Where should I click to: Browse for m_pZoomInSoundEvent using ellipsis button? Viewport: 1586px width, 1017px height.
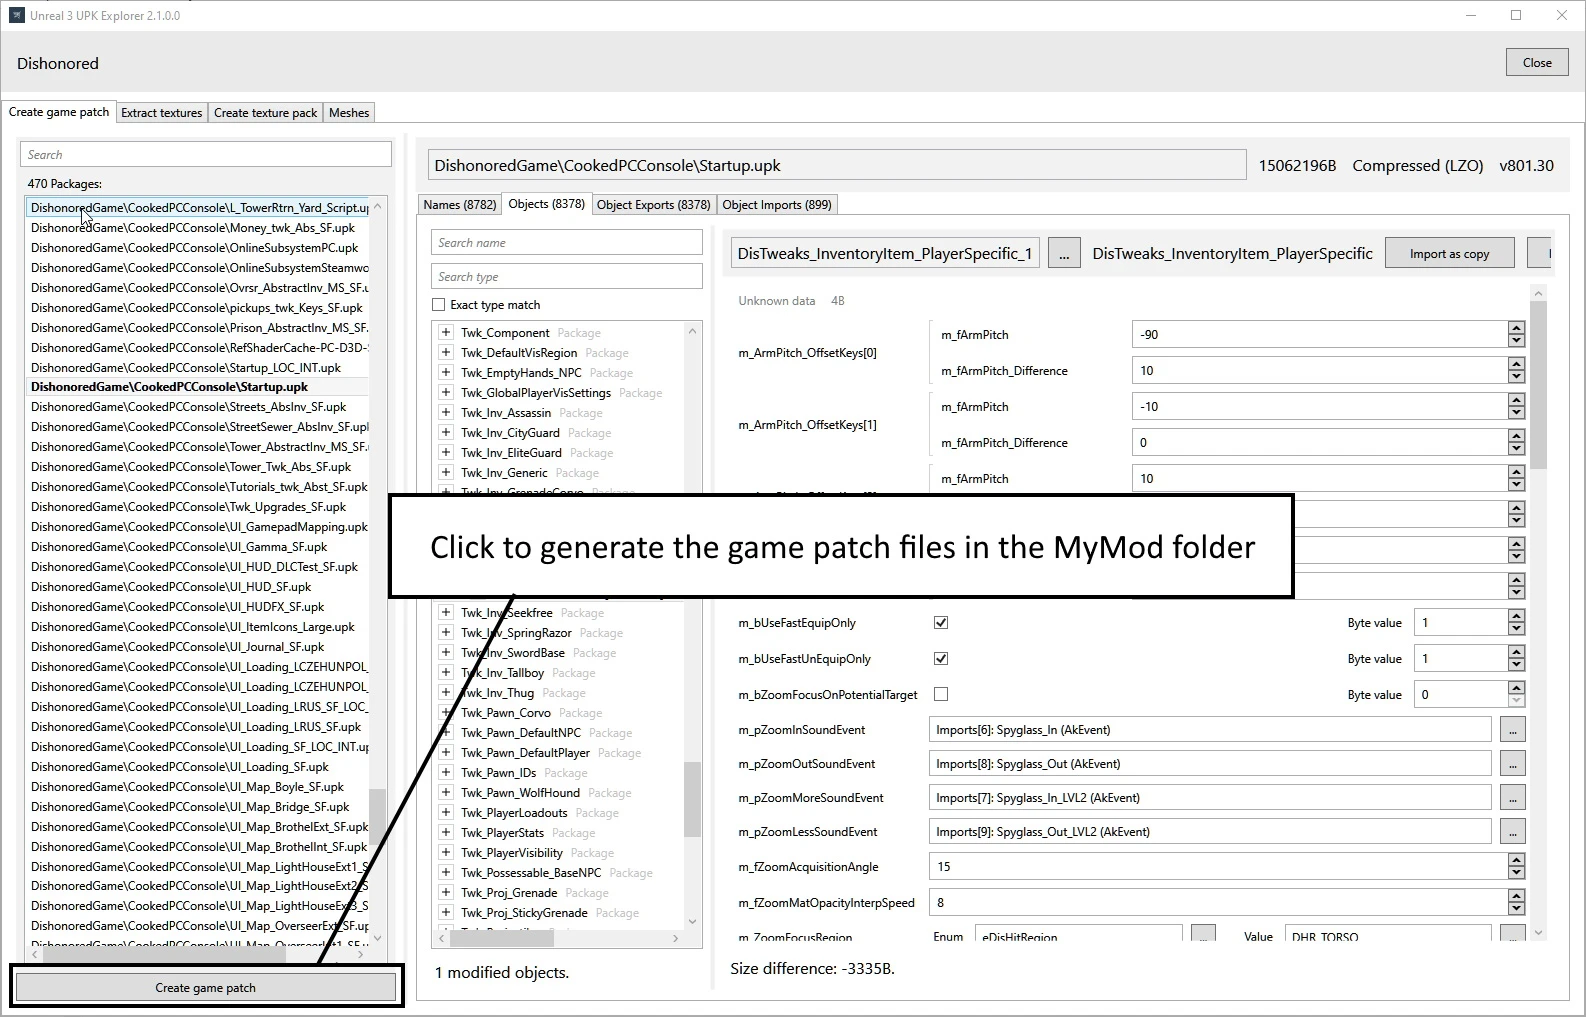coord(1512,730)
